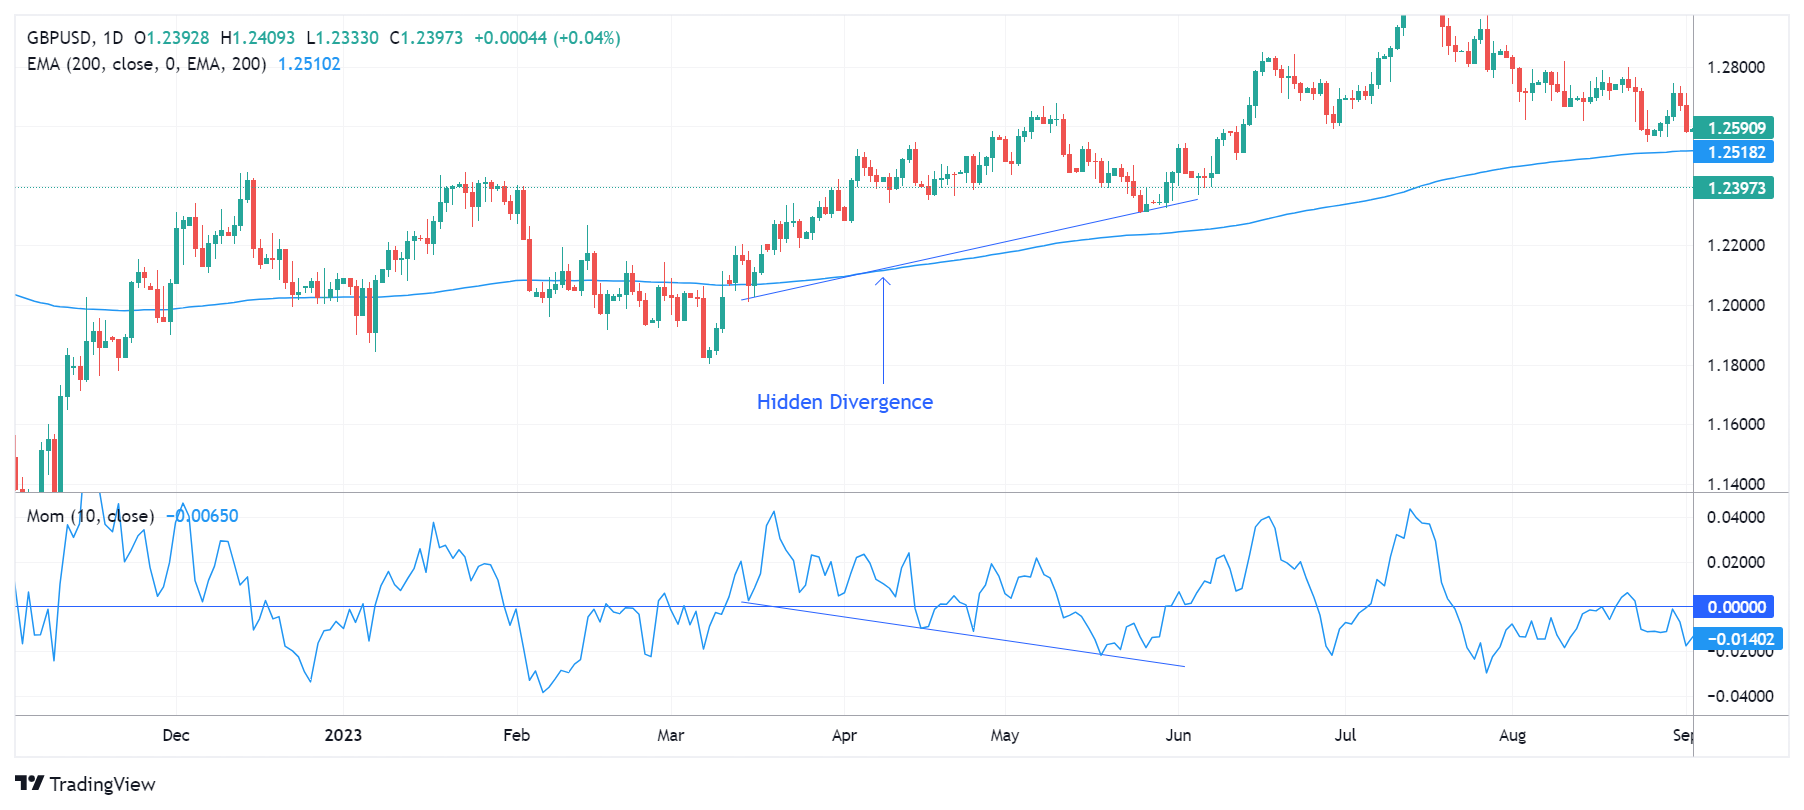This screenshot has width=1804, height=810.
Task: Click the 1.23973 current price label
Action: coord(1734,188)
